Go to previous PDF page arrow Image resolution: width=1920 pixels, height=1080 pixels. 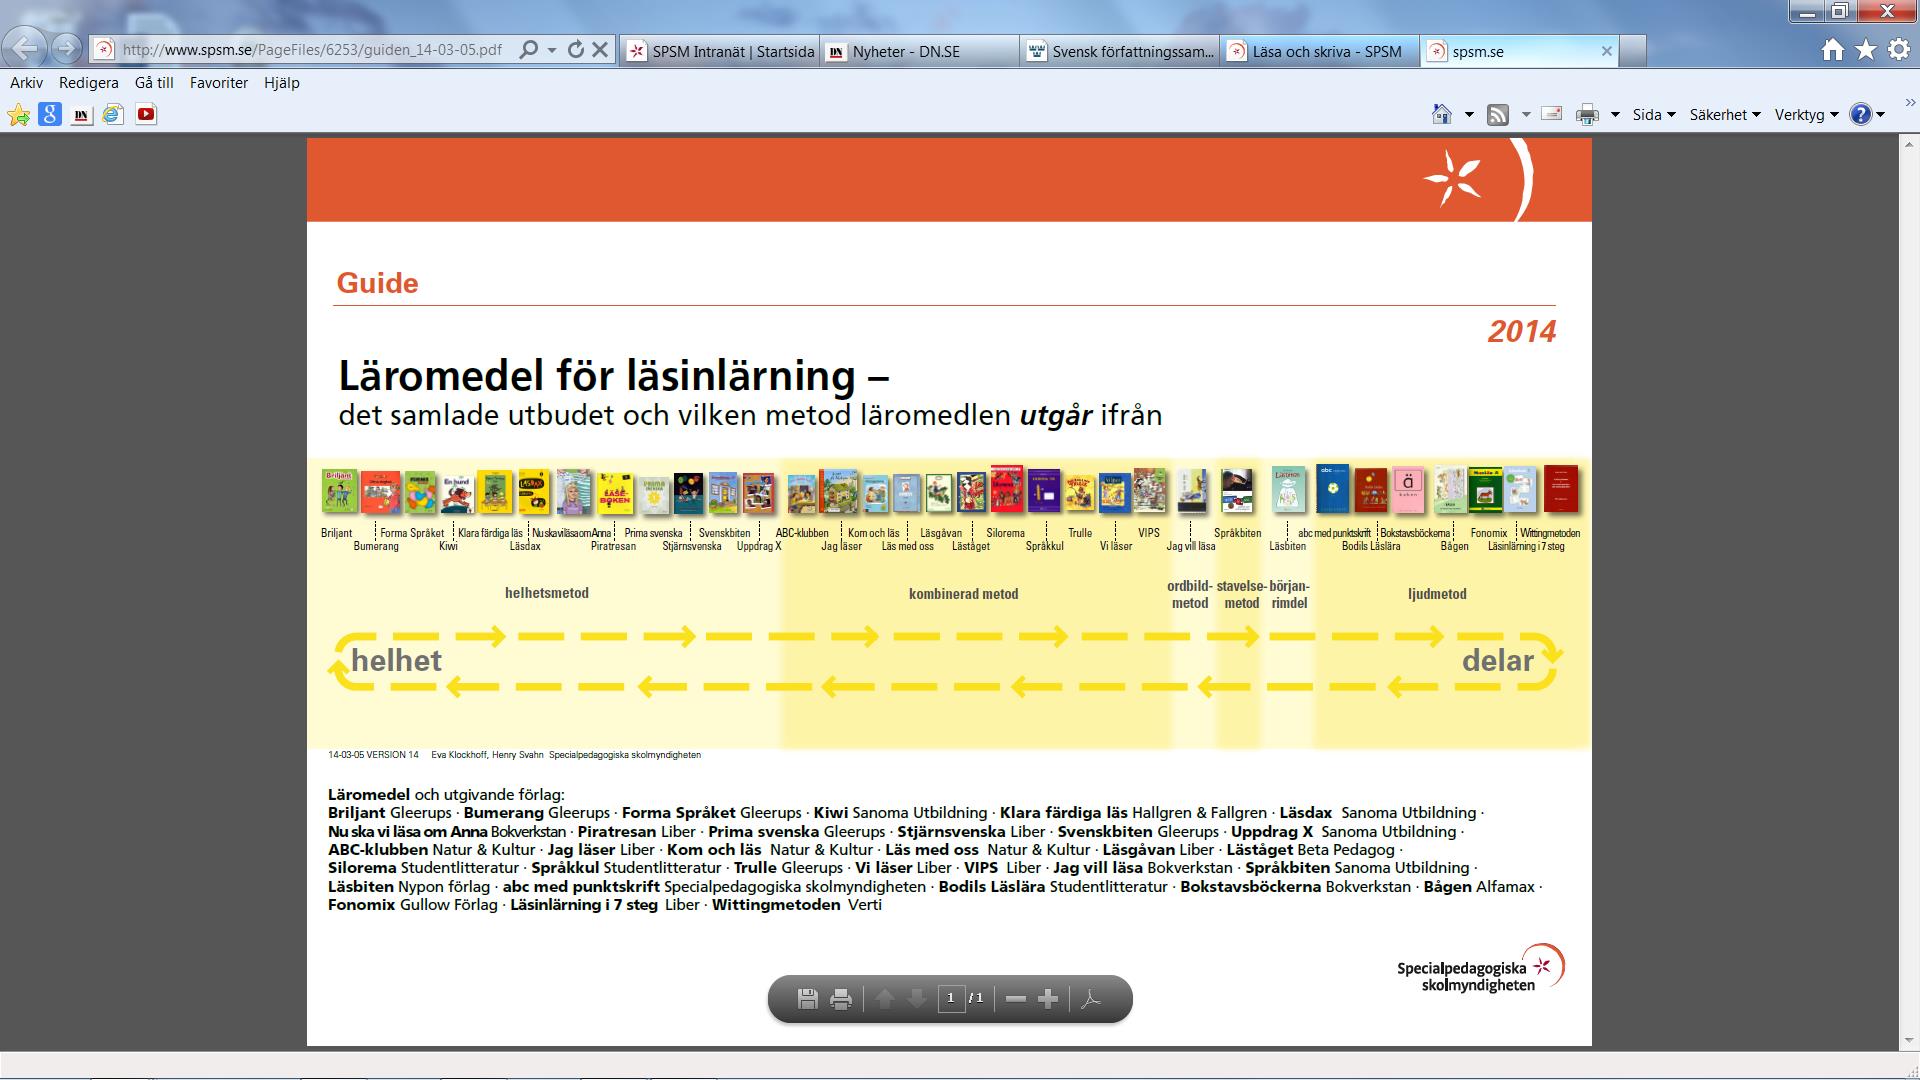[885, 998]
